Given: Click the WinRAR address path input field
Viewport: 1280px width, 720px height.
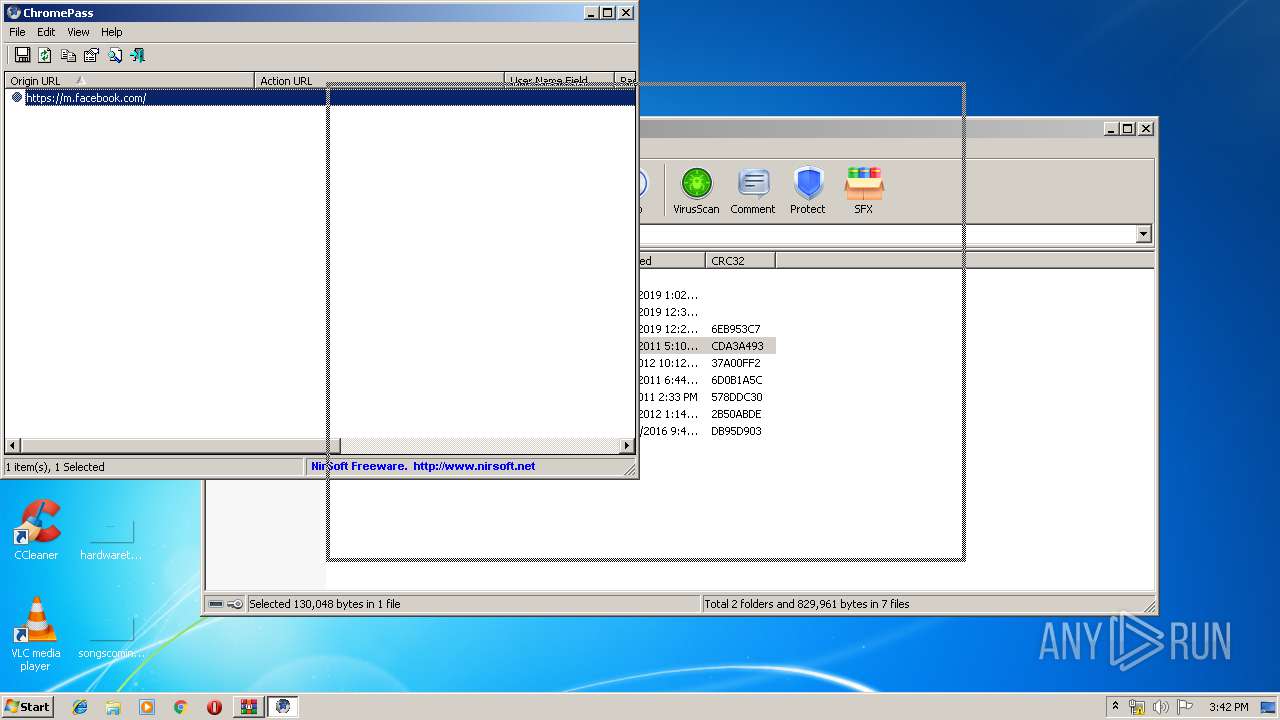Looking at the screenshot, I should tap(886, 234).
